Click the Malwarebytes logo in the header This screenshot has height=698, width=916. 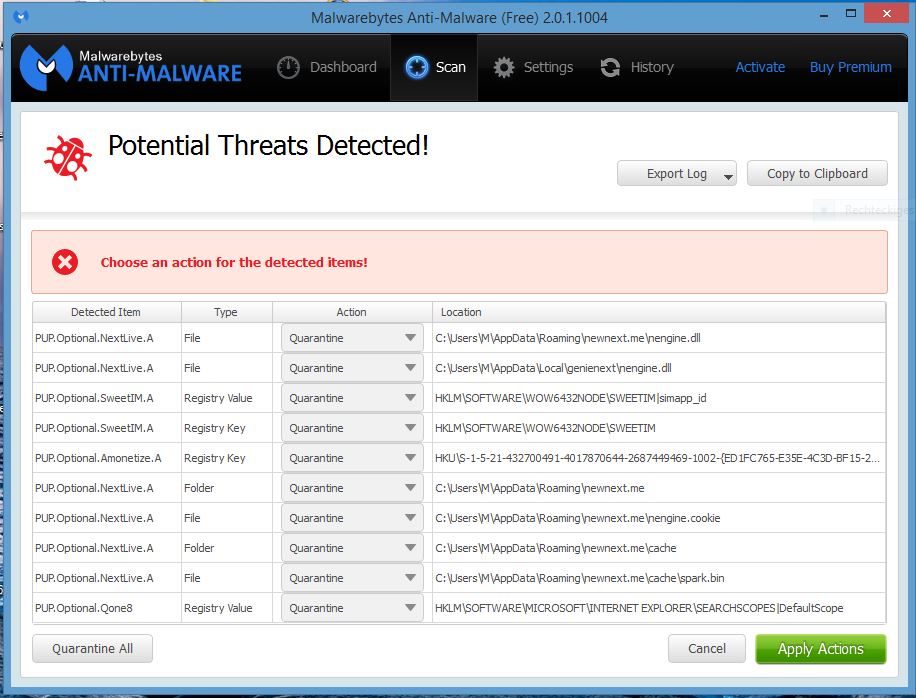coord(131,67)
